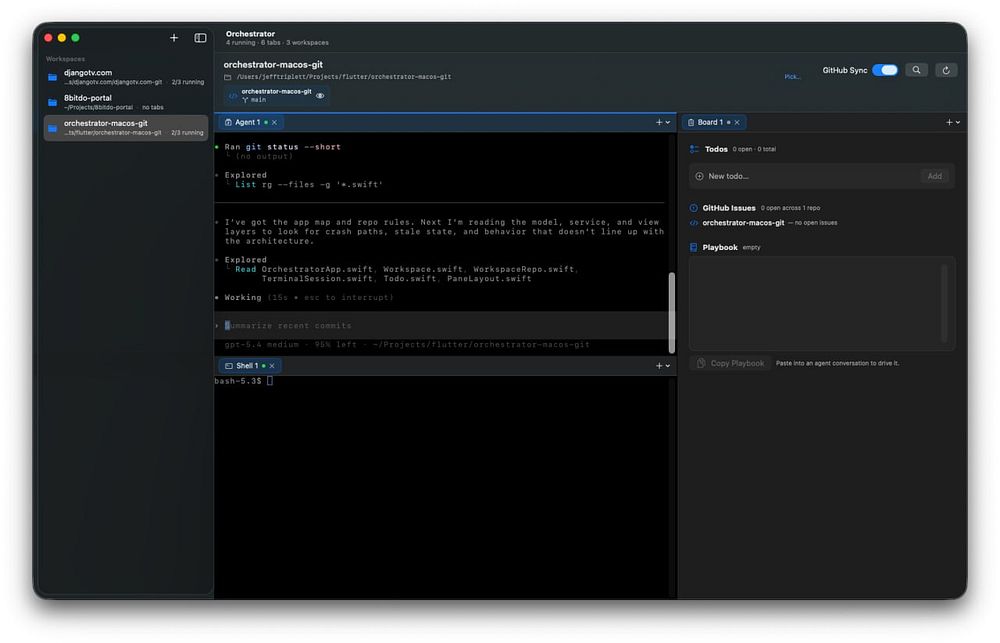Open the Agent pane tab dropdown chevron
The width and height of the screenshot is (1000, 643).
pyautogui.click(x=668, y=122)
